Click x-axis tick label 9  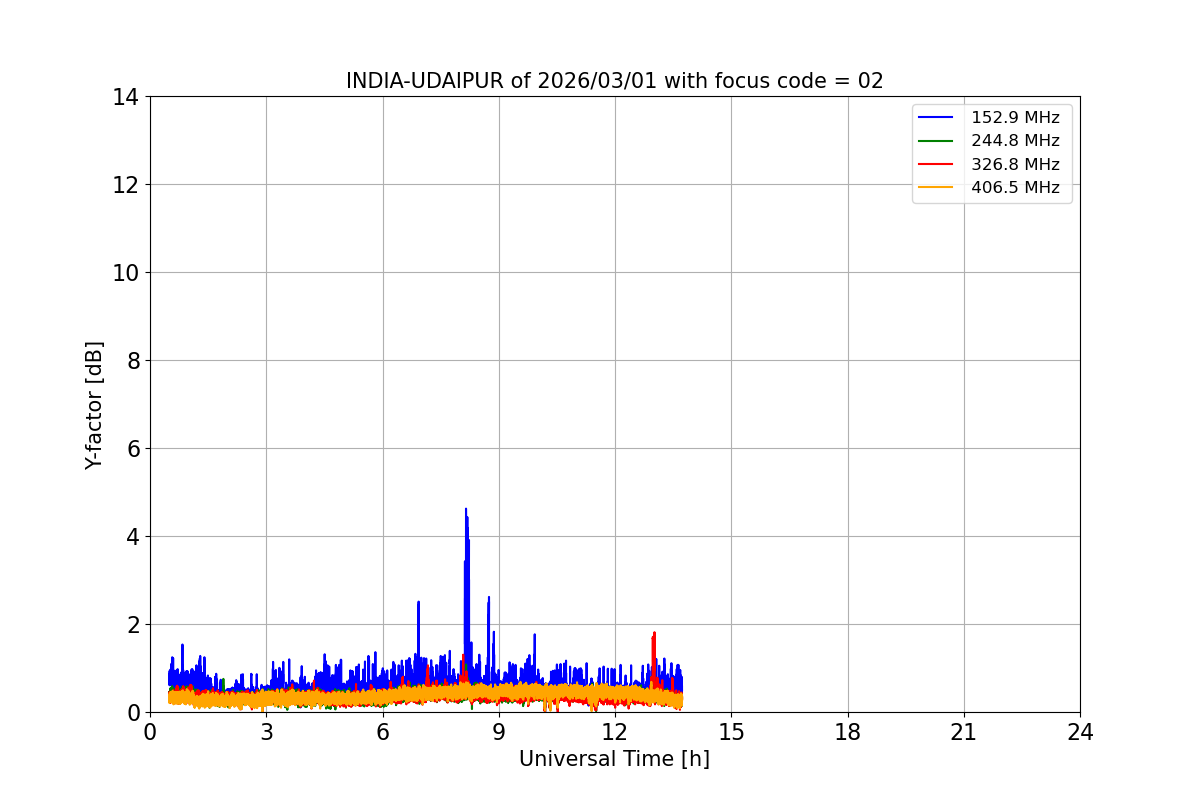coord(499,732)
